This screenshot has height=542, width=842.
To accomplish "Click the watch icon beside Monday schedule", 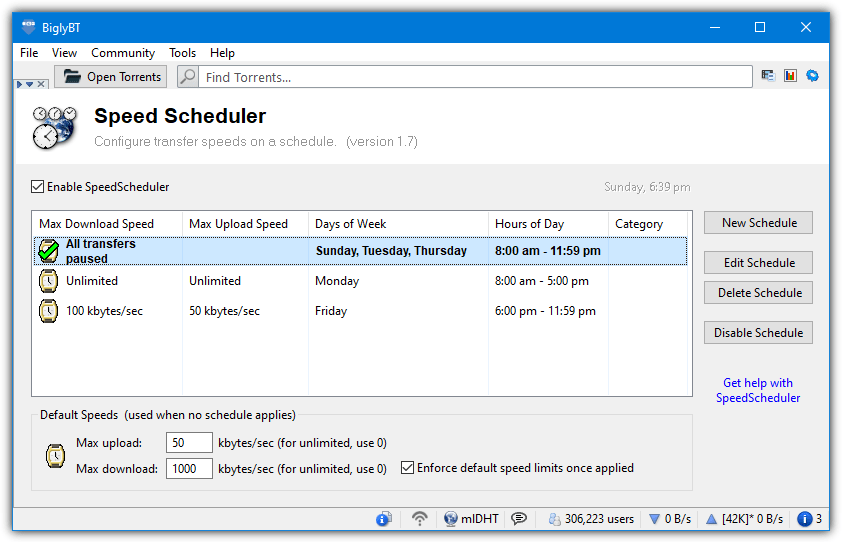I will click(x=48, y=281).
